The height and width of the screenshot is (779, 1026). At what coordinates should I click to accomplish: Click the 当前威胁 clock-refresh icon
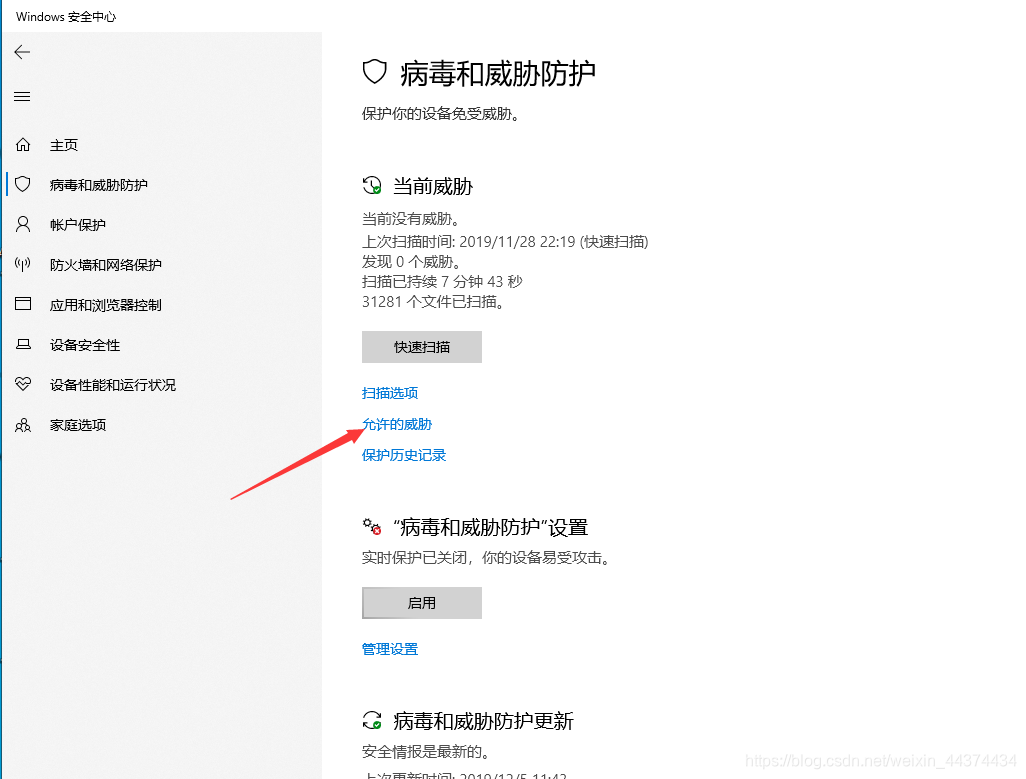pyautogui.click(x=372, y=186)
